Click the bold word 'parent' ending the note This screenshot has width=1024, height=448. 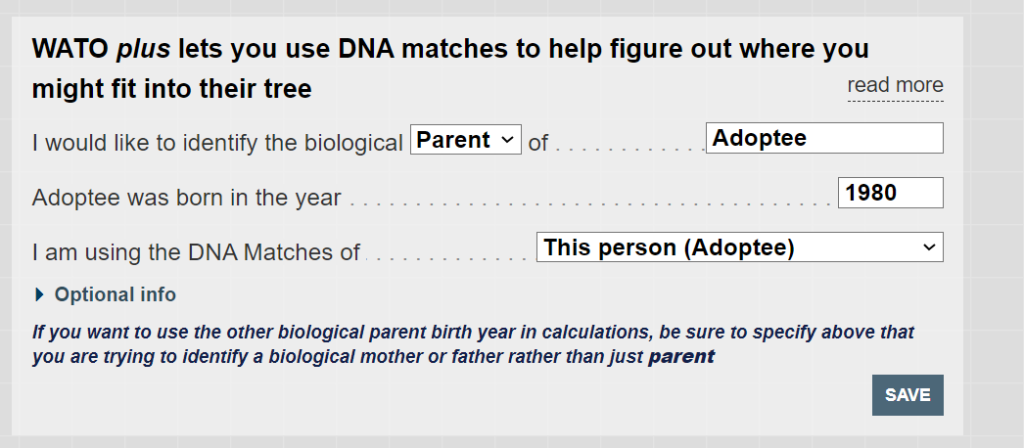pos(681,356)
